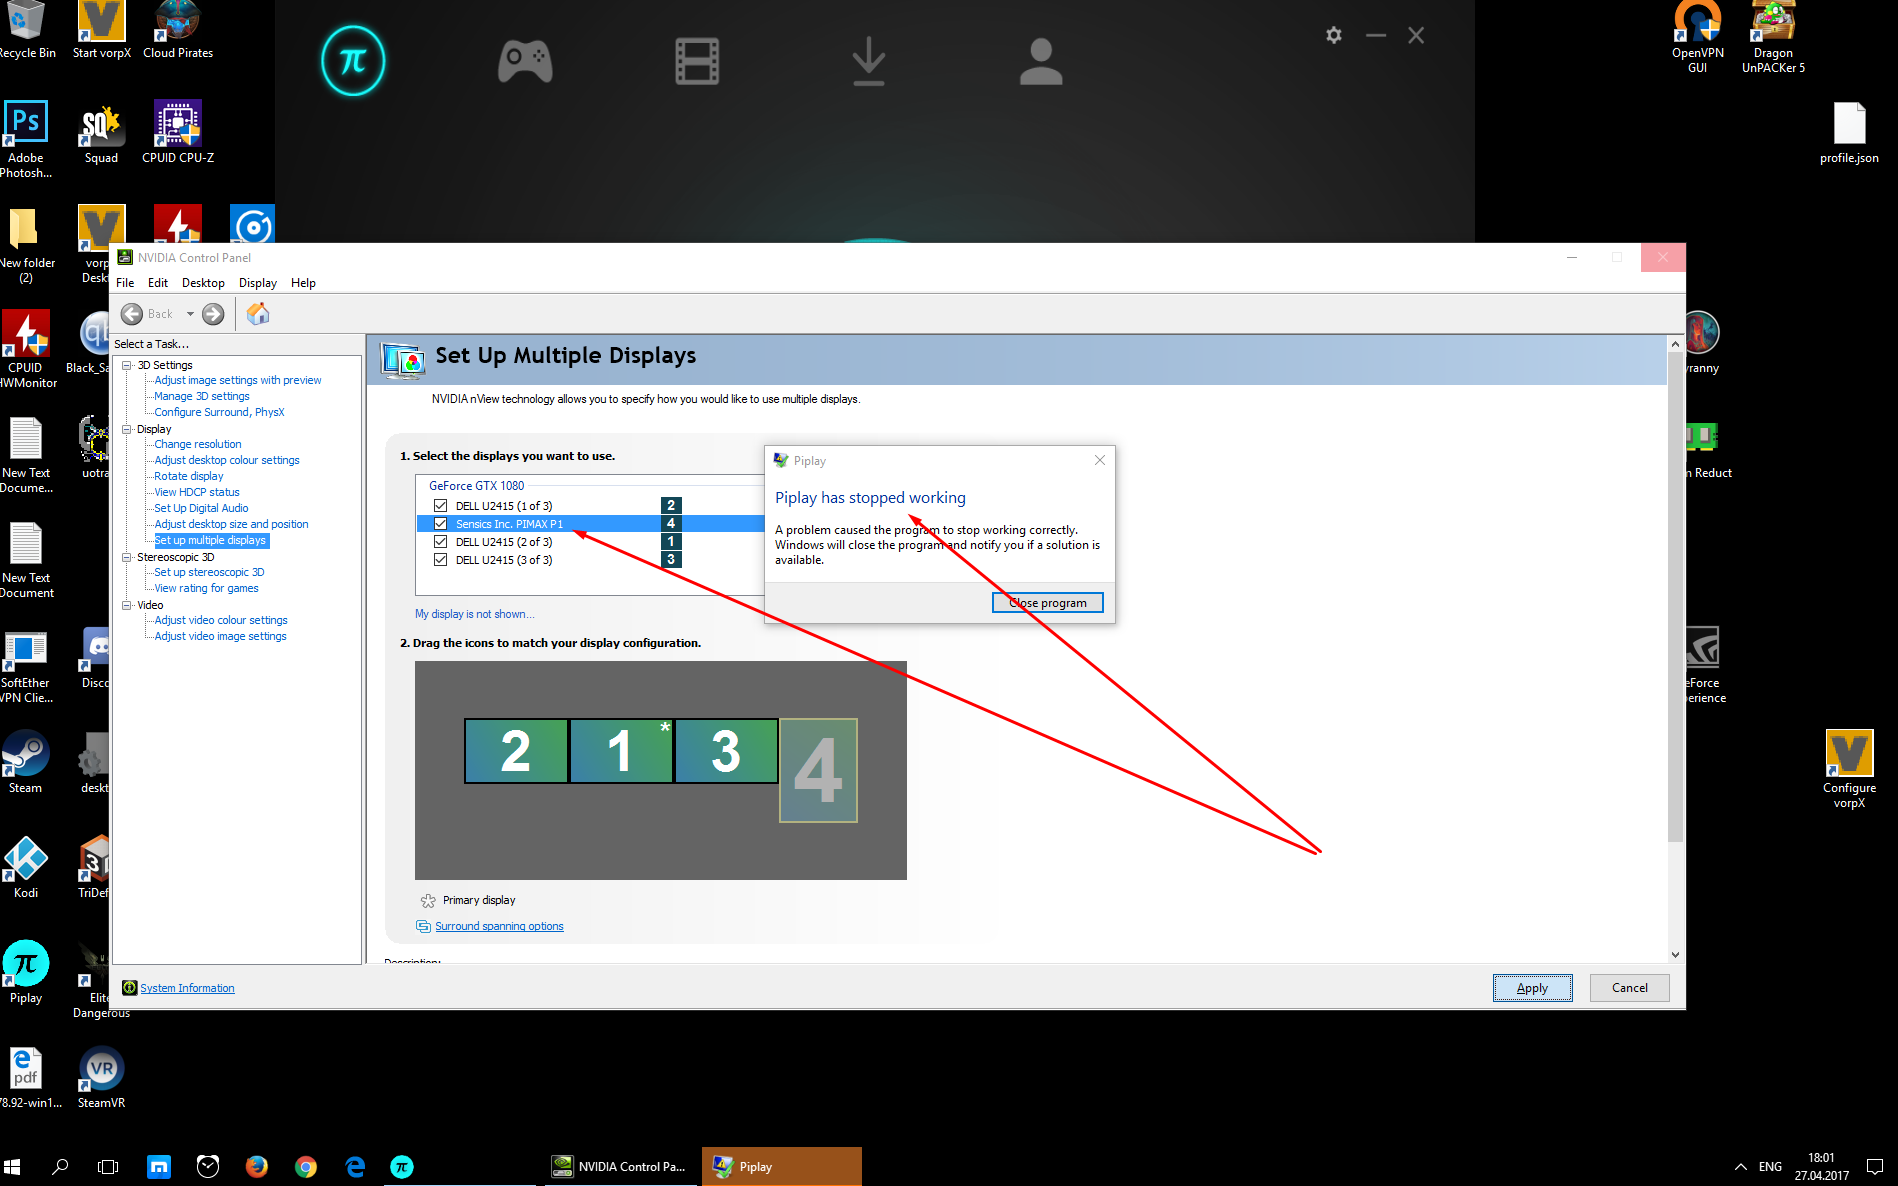Open the Edit menu
1898x1186 pixels.
point(158,283)
